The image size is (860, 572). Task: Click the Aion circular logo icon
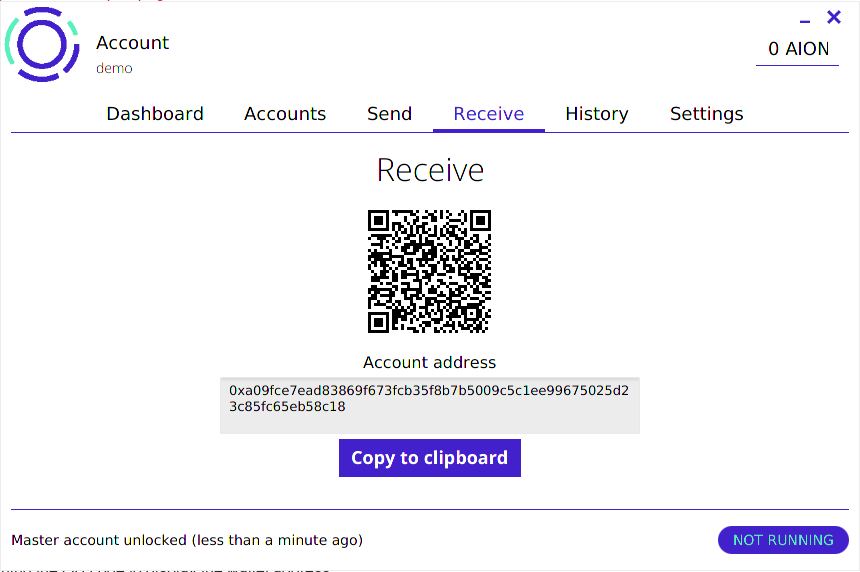[x=42, y=44]
